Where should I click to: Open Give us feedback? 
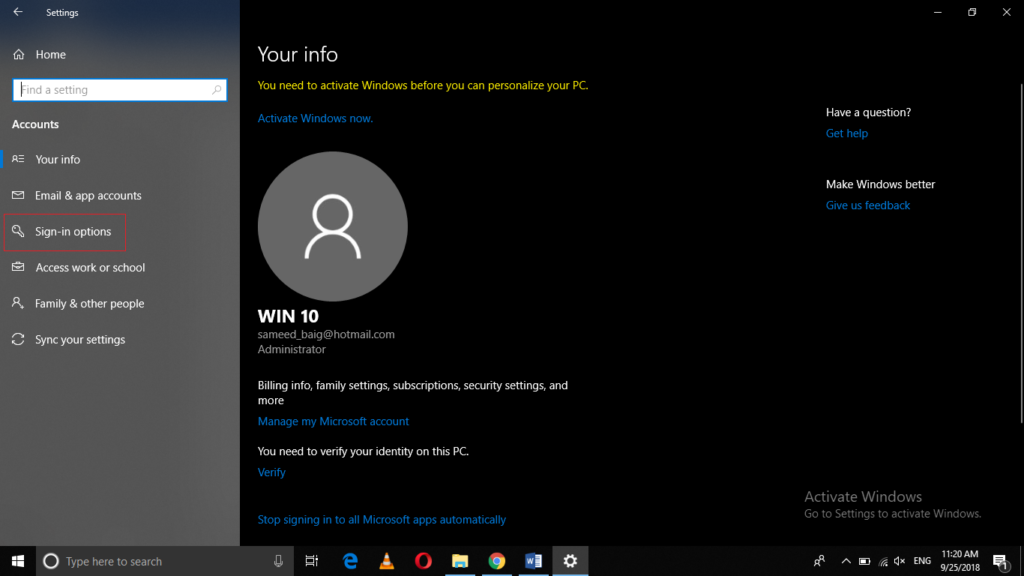pyautogui.click(x=867, y=205)
